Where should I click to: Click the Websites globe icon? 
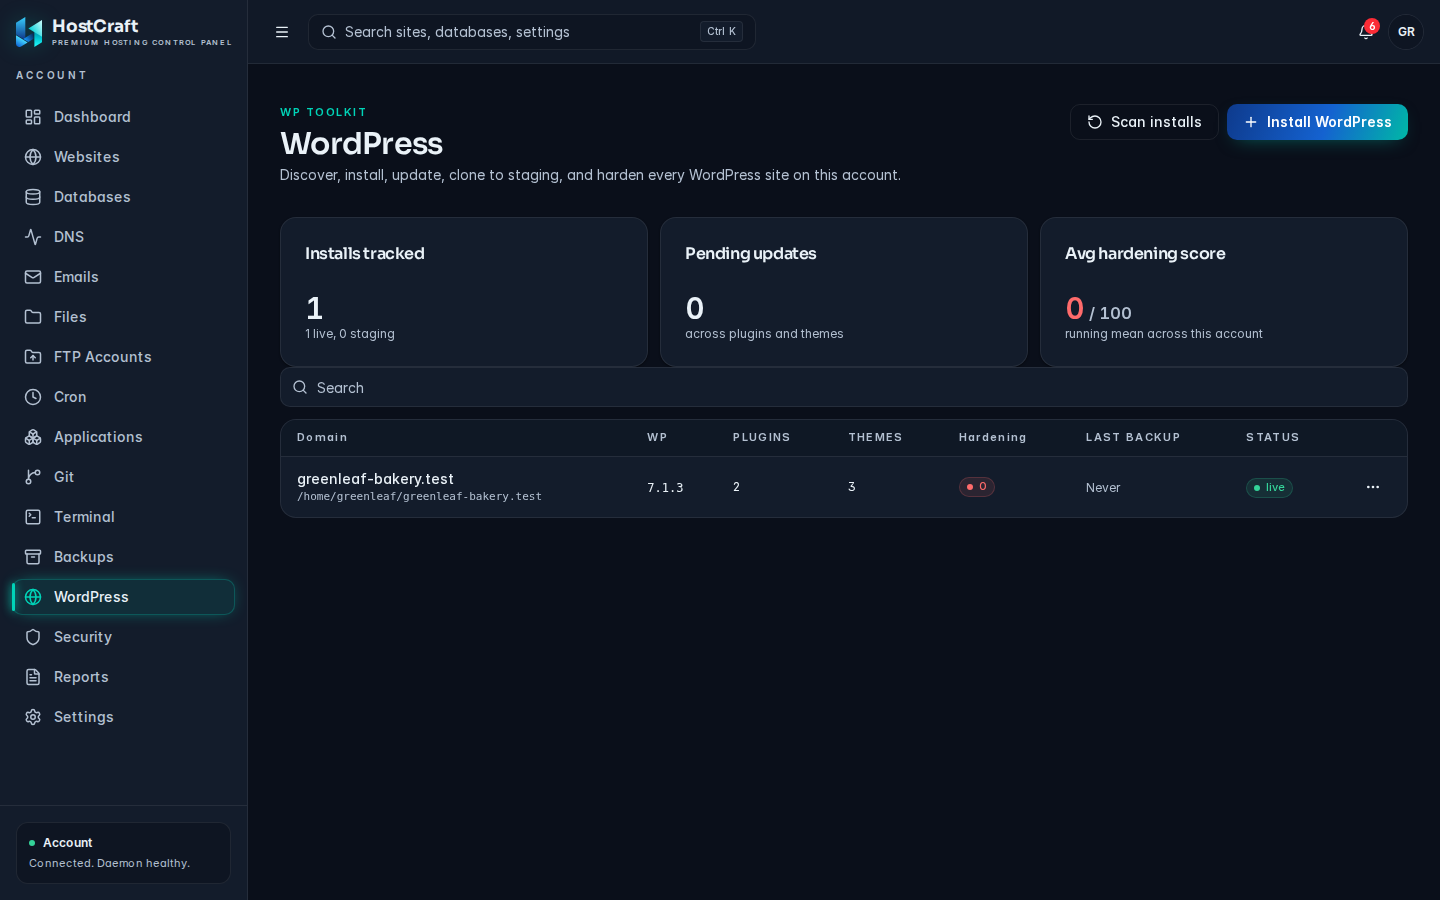pos(33,157)
